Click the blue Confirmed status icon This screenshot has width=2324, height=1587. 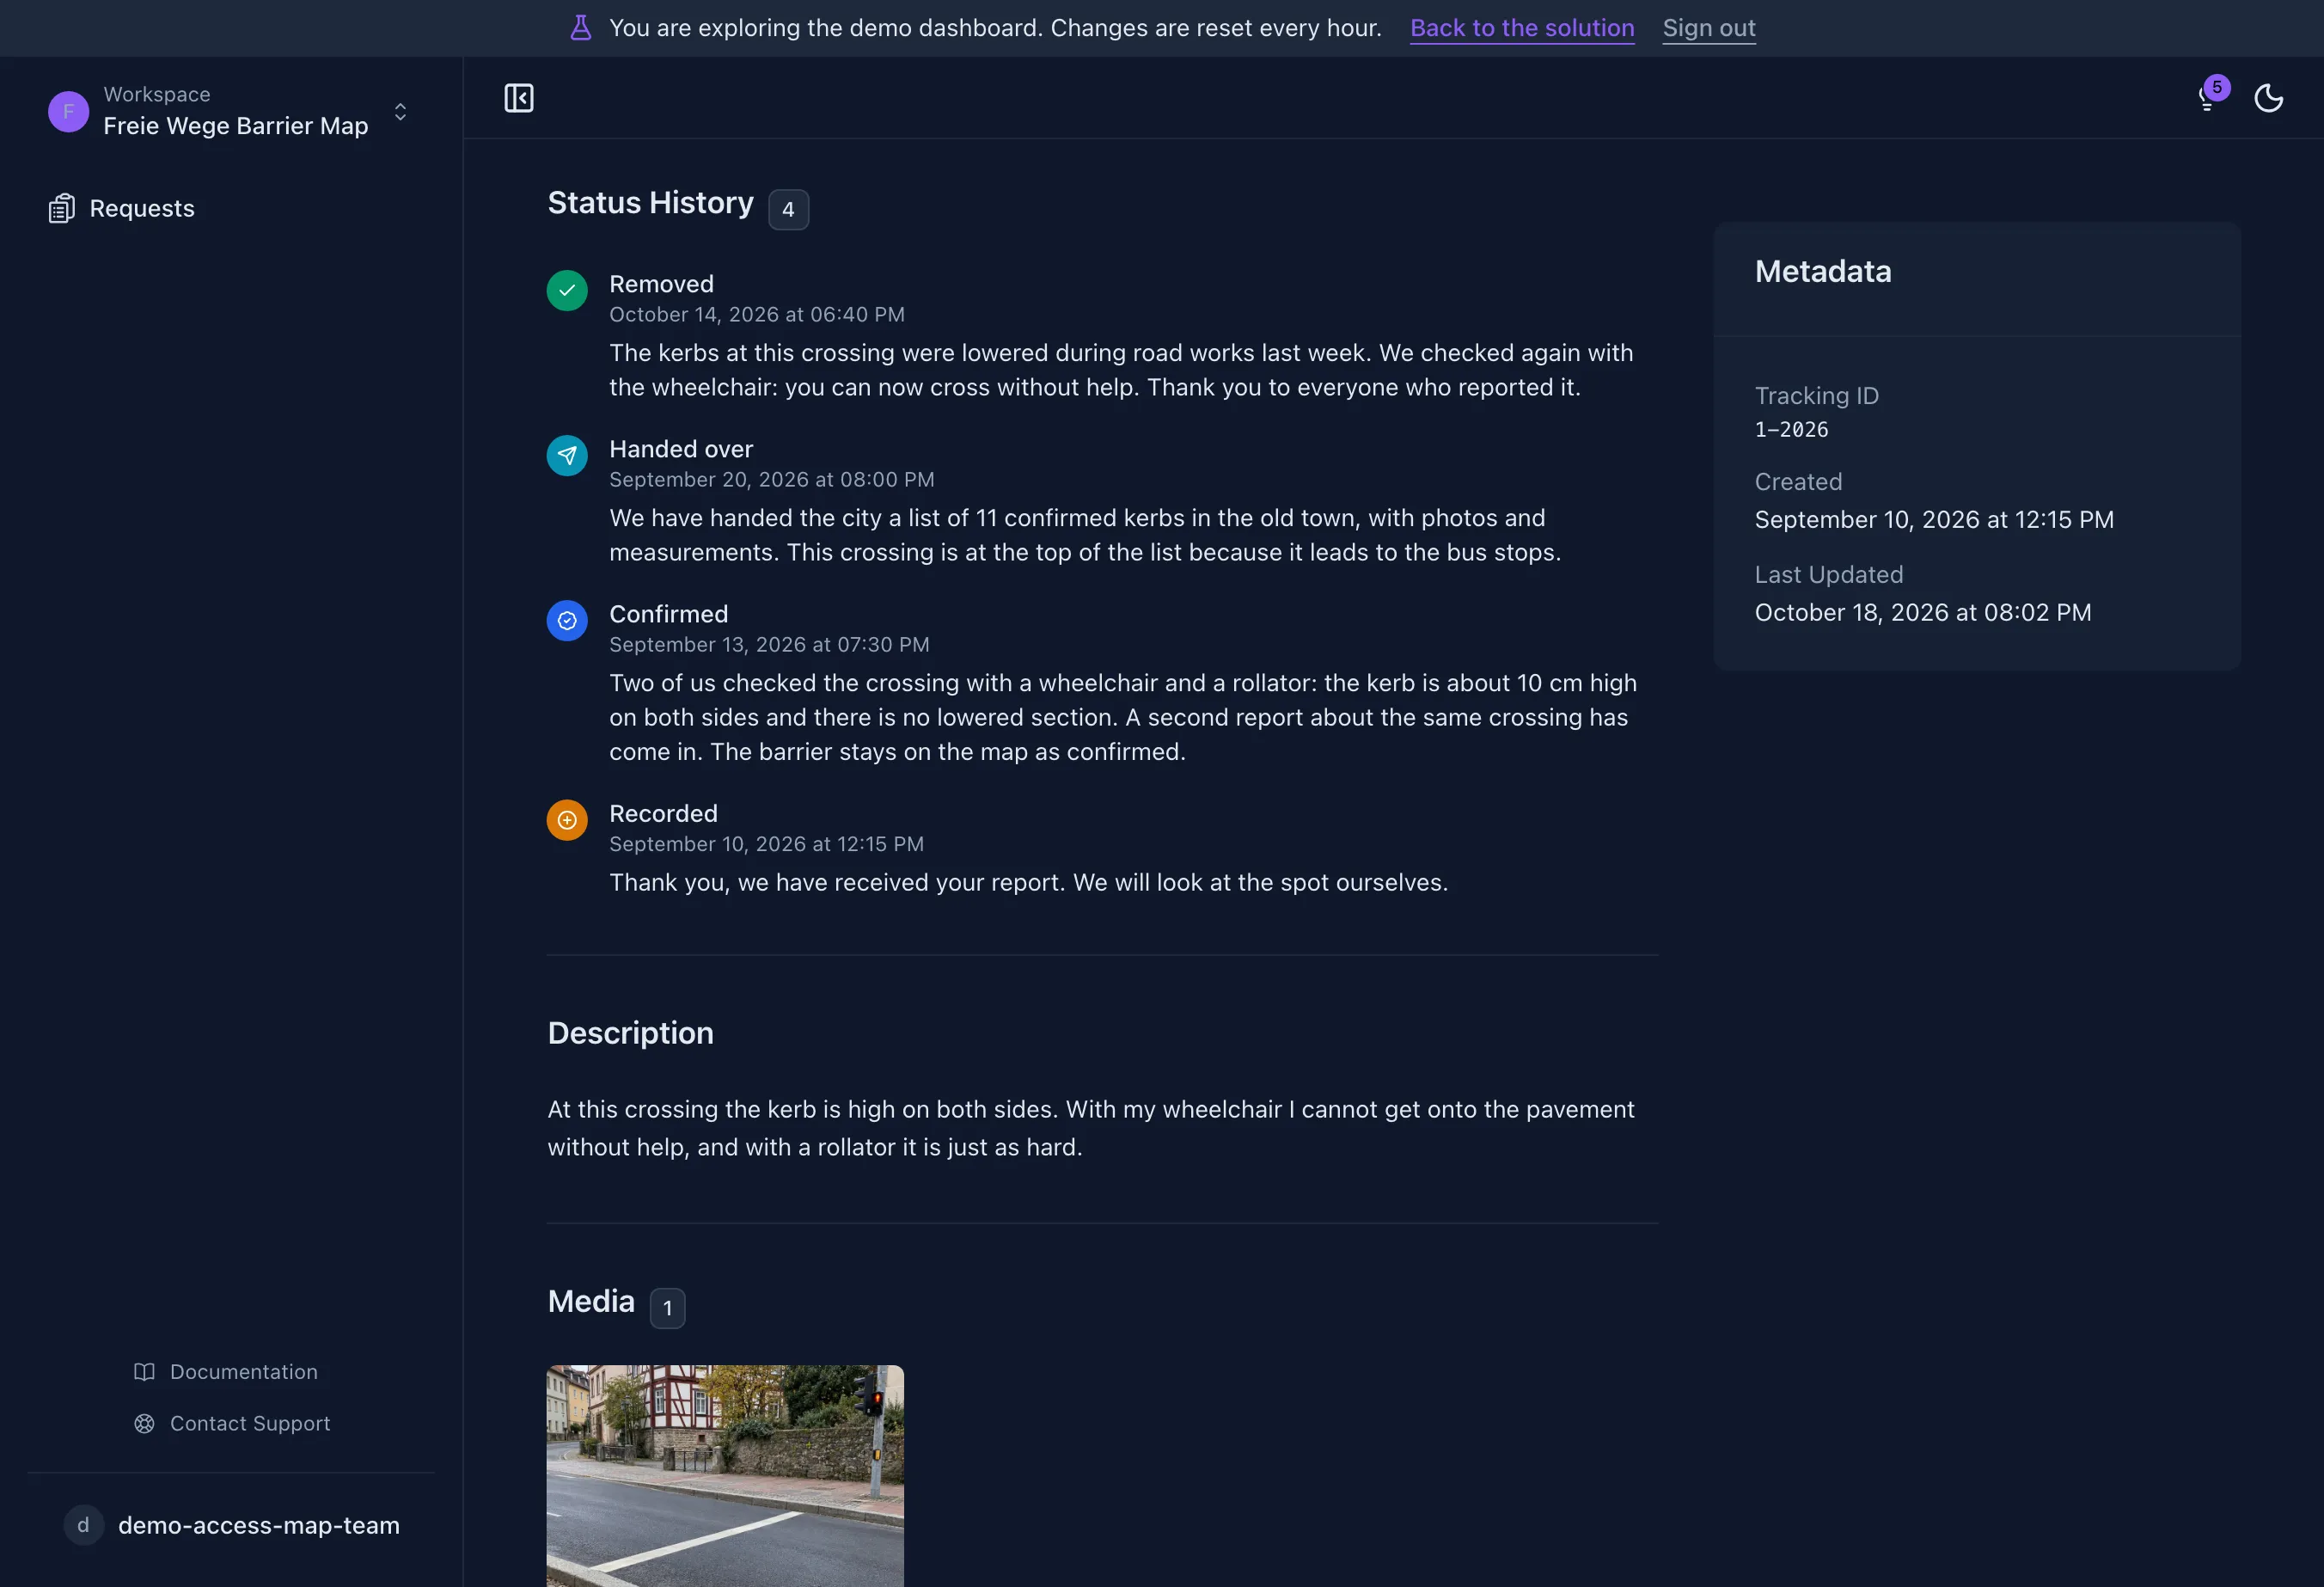[x=567, y=620]
